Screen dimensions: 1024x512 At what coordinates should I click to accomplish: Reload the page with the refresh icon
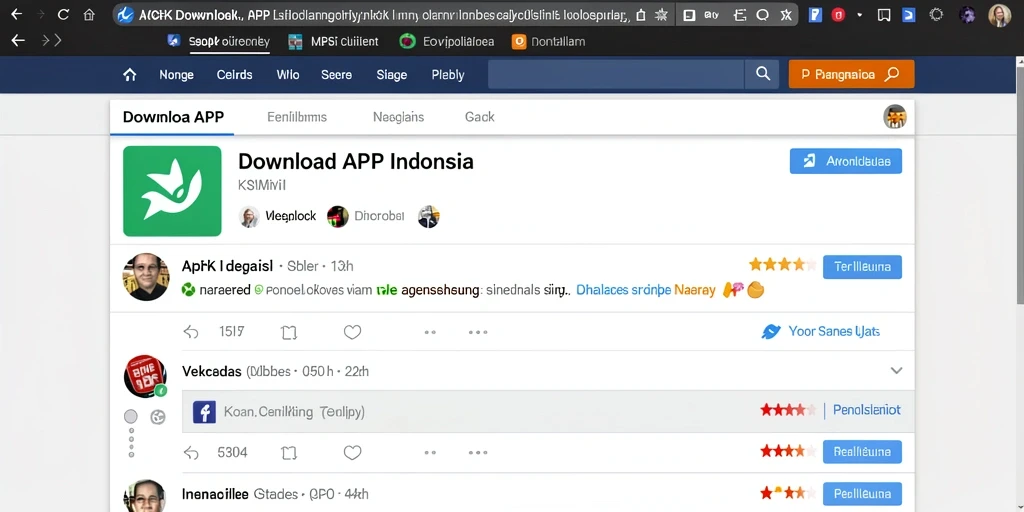click(63, 14)
